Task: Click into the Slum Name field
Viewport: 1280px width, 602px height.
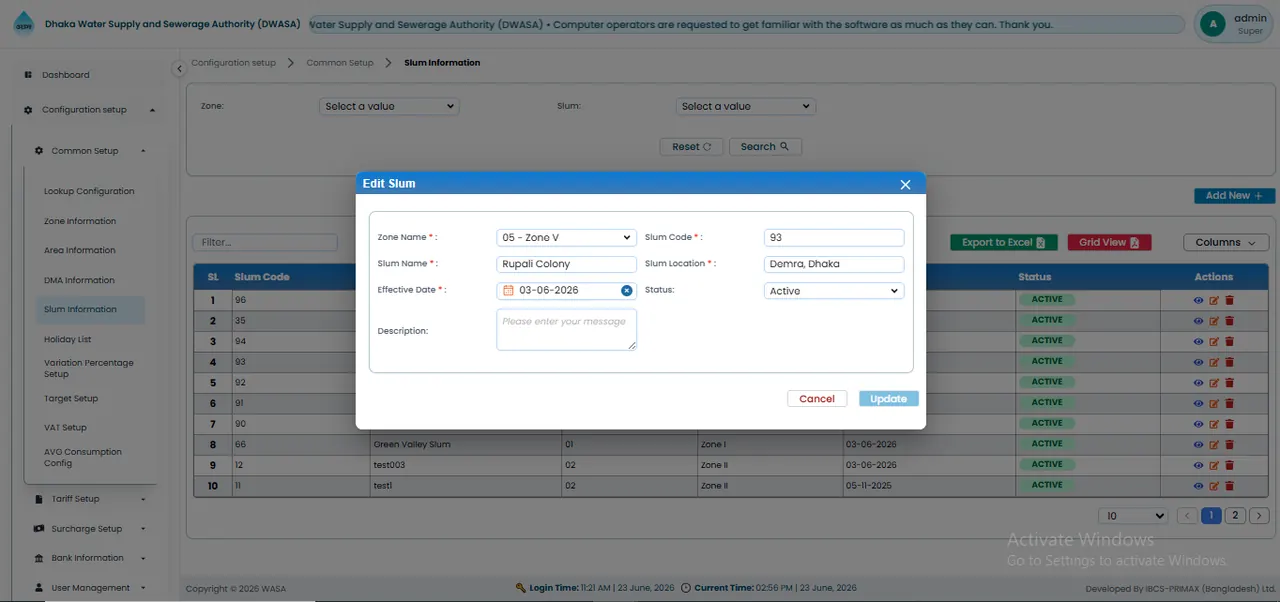Action: pyautogui.click(x=566, y=264)
